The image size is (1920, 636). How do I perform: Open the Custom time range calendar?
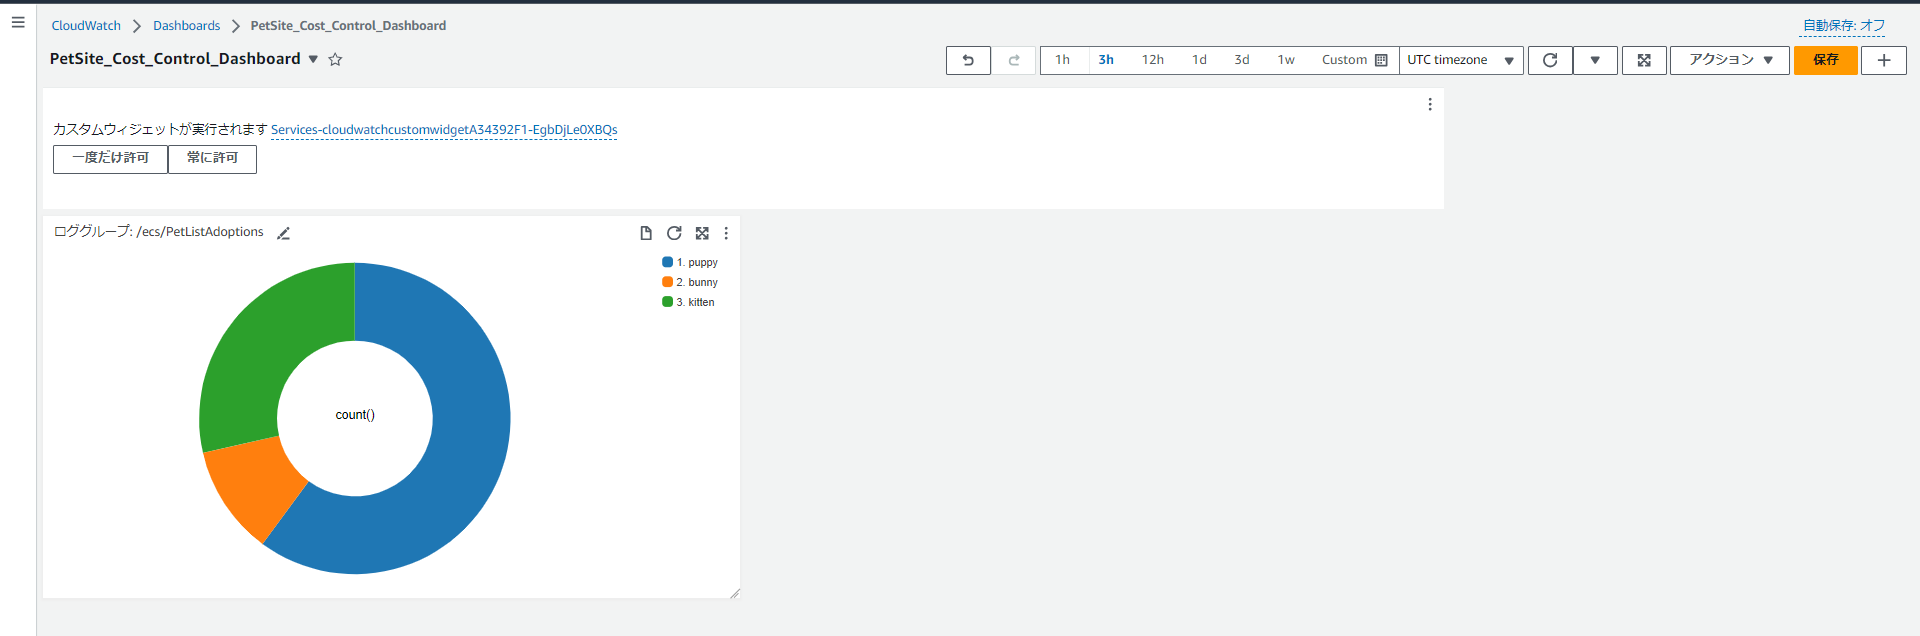coord(1355,60)
